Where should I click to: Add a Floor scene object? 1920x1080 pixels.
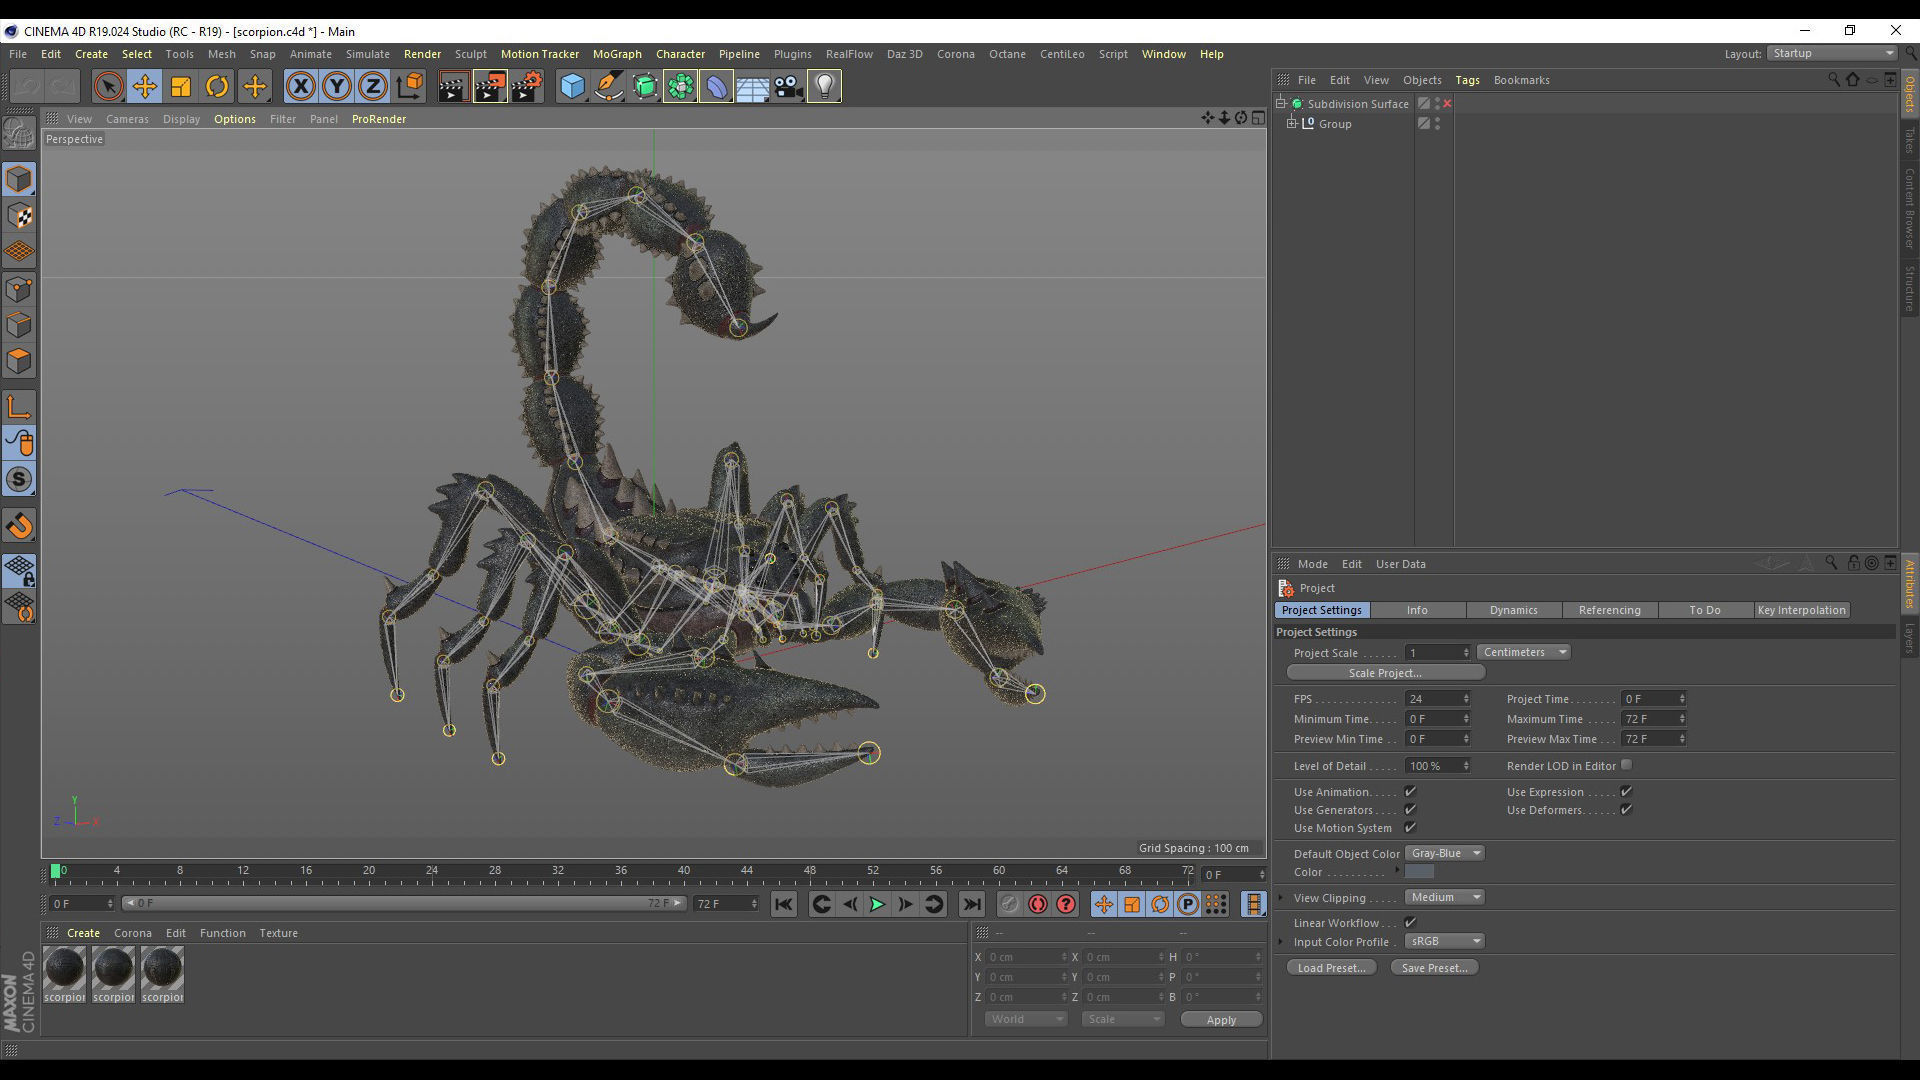tap(752, 87)
